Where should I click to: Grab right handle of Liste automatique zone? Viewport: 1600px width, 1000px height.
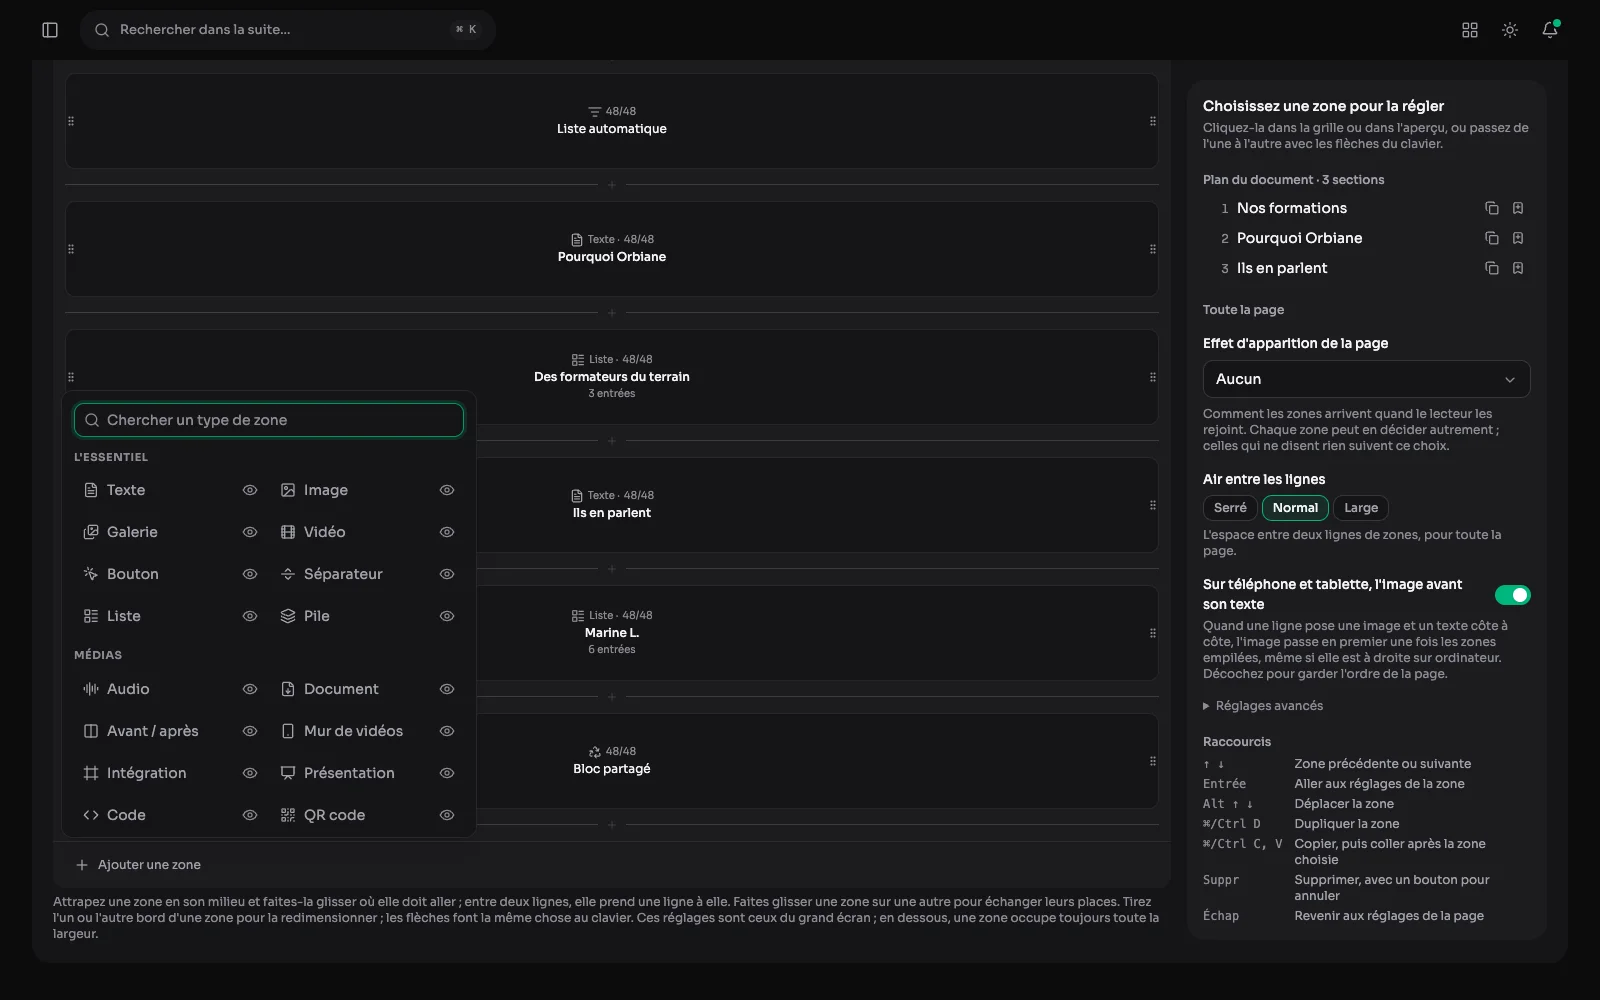click(x=1153, y=121)
